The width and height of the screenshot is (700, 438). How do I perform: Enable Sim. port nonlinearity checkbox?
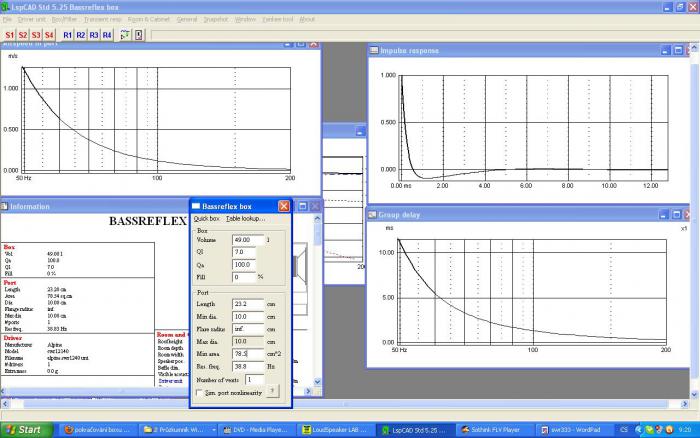199,392
